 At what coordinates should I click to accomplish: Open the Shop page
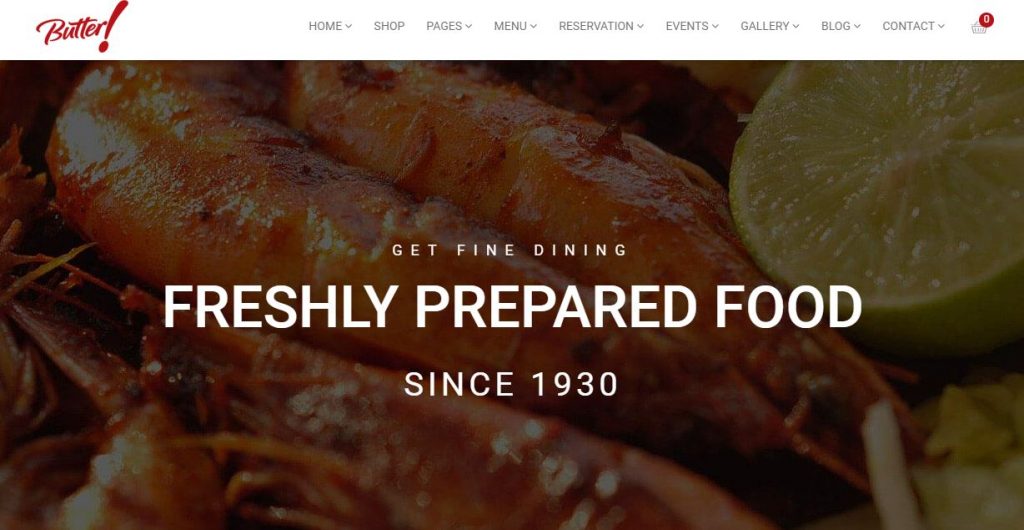pyautogui.click(x=389, y=26)
